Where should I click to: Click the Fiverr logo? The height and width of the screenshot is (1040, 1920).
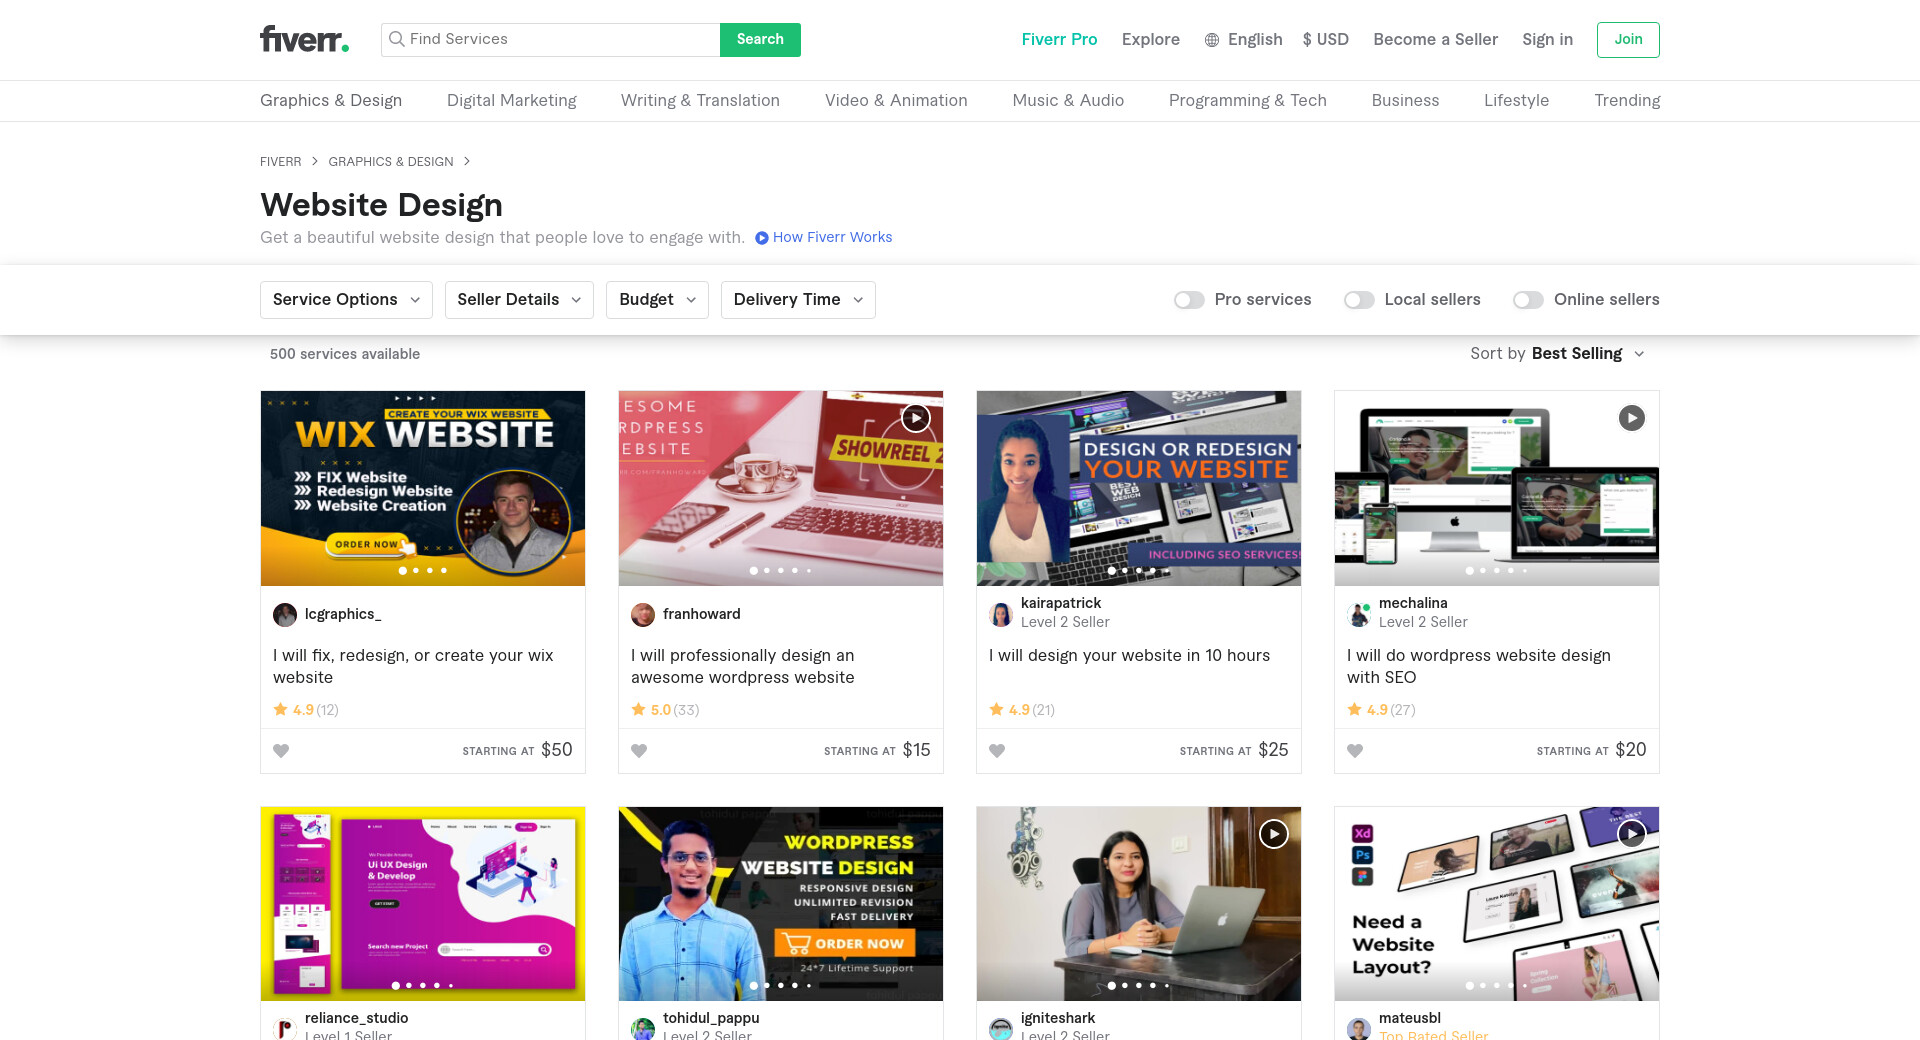coord(304,39)
